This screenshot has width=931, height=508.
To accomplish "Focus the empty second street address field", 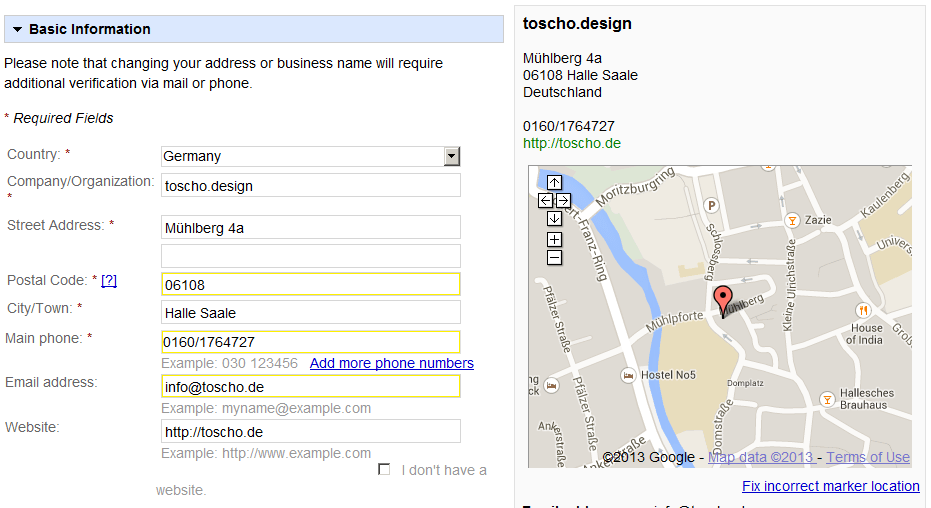I will click(311, 256).
